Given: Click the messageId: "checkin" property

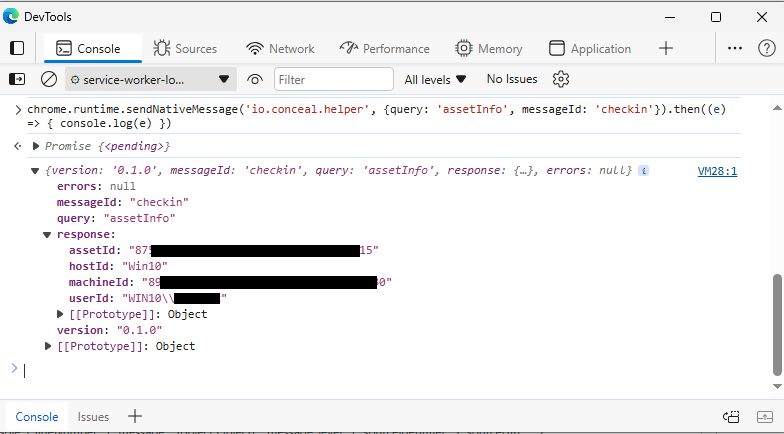Looking at the screenshot, I should 122,202.
